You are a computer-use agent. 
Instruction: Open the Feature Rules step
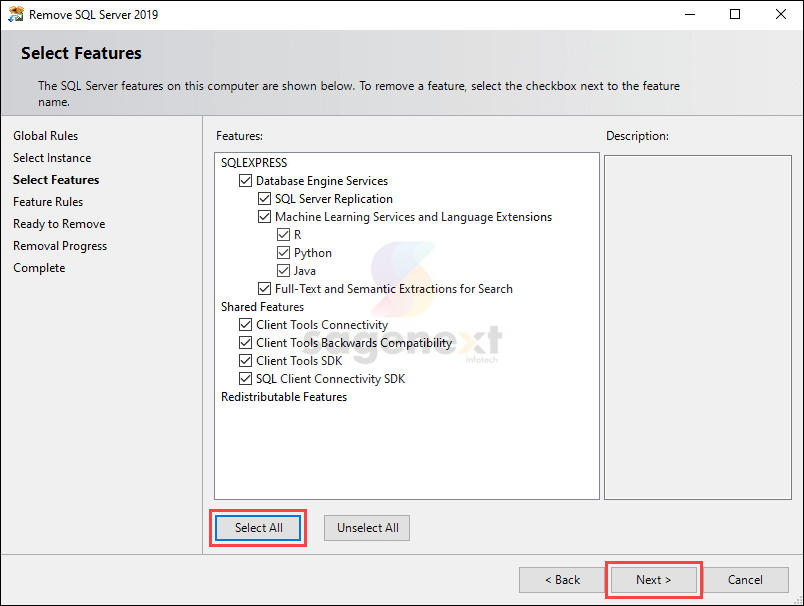(48, 202)
